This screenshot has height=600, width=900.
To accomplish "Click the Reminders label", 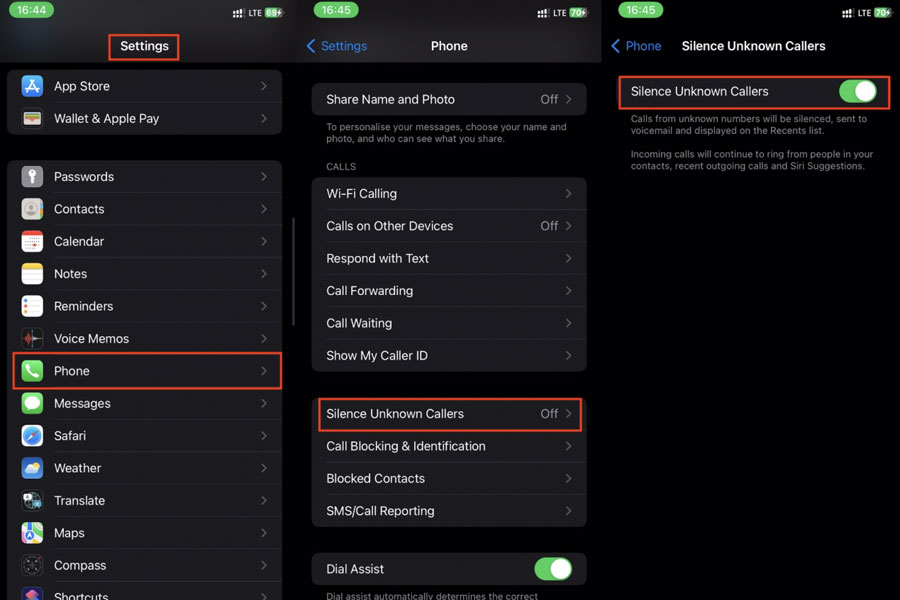I will [83, 306].
